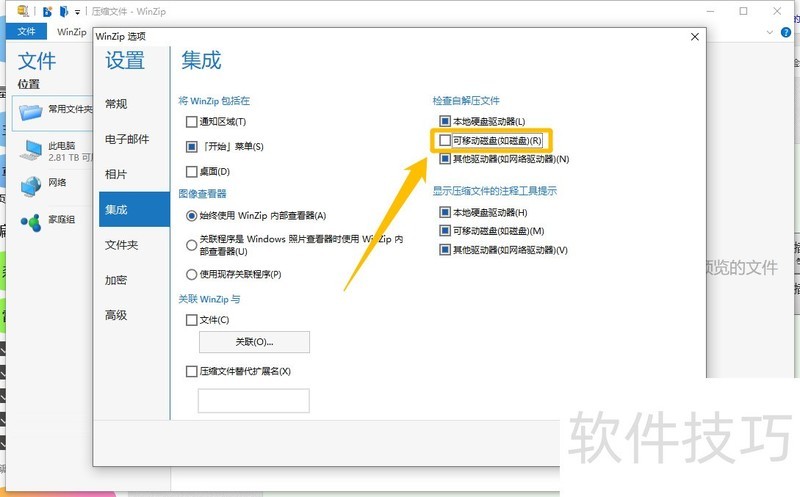
Task: Toggle 本地硬盘驱动器(L) checkbox
Action: click(445, 121)
